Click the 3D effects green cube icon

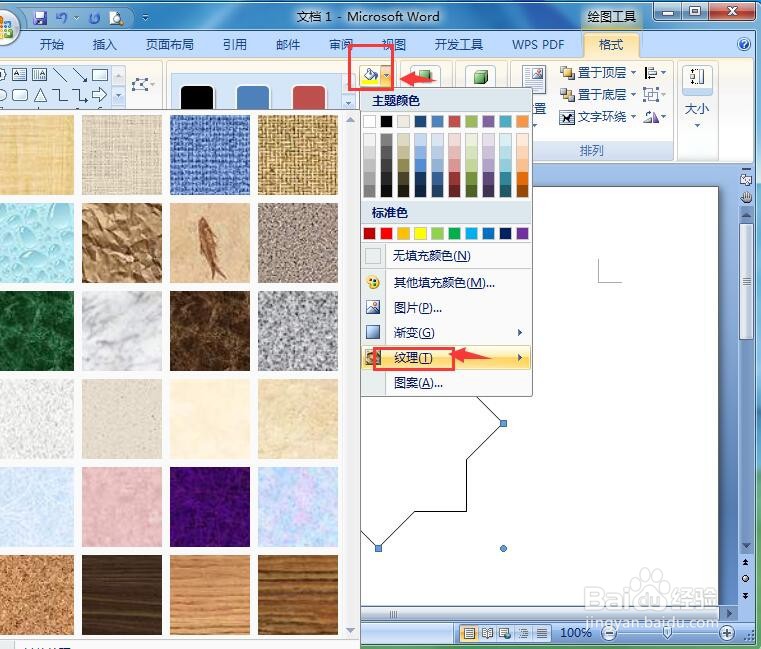[480, 77]
